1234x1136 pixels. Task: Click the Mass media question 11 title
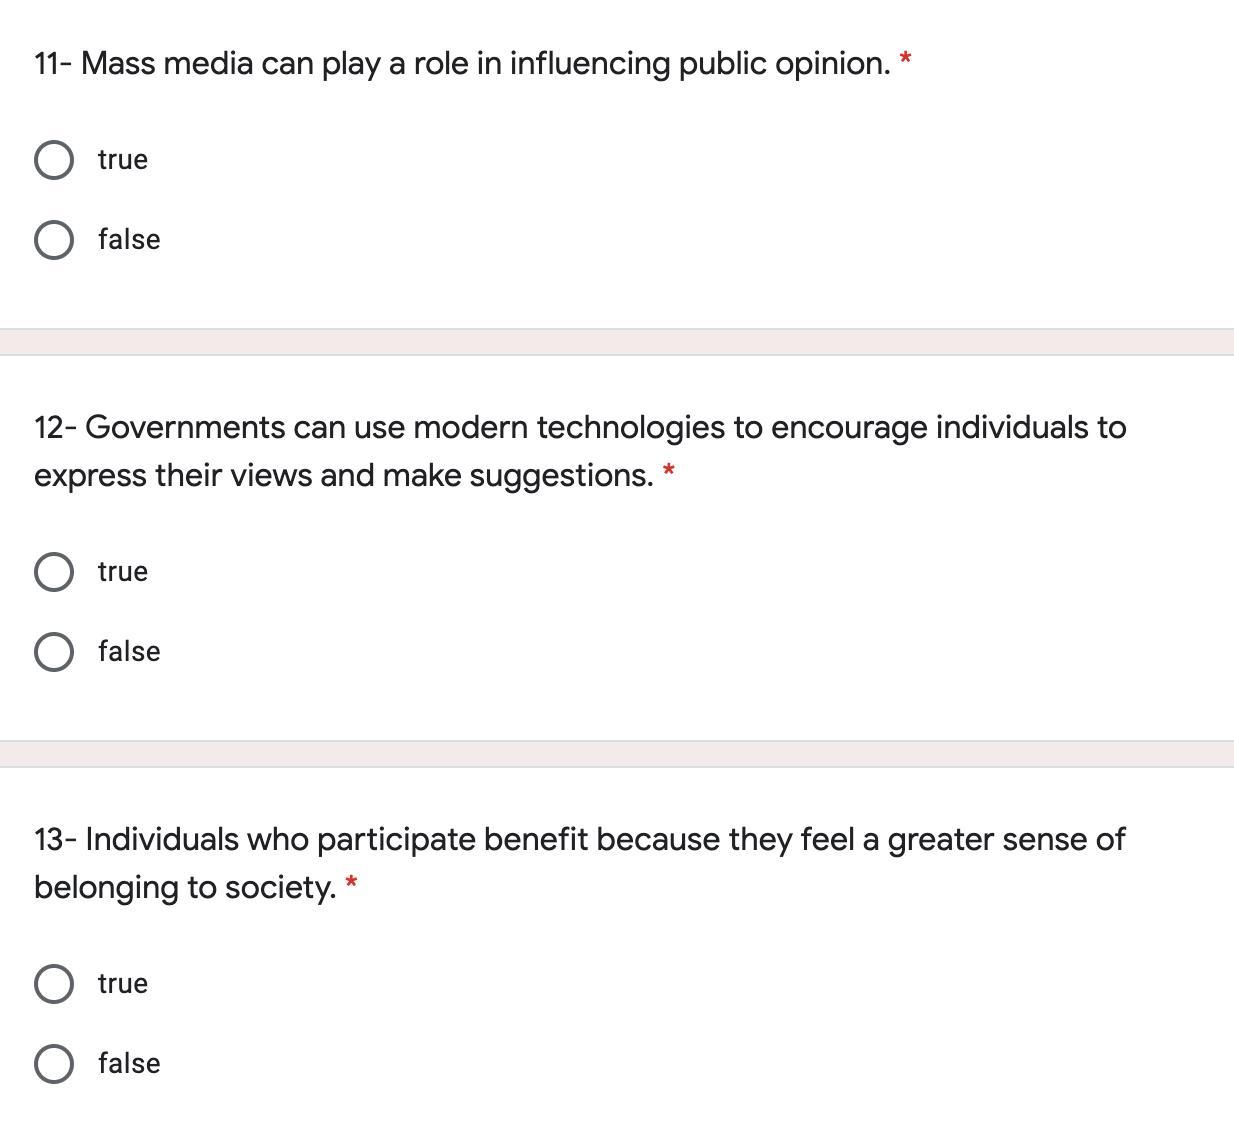point(462,64)
